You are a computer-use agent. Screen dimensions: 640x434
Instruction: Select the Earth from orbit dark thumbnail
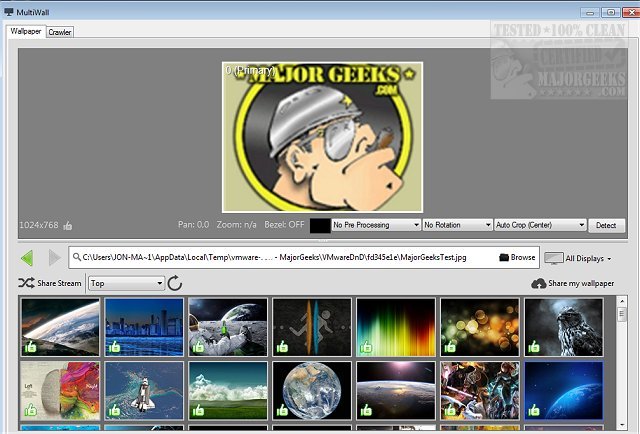tap(396, 390)
